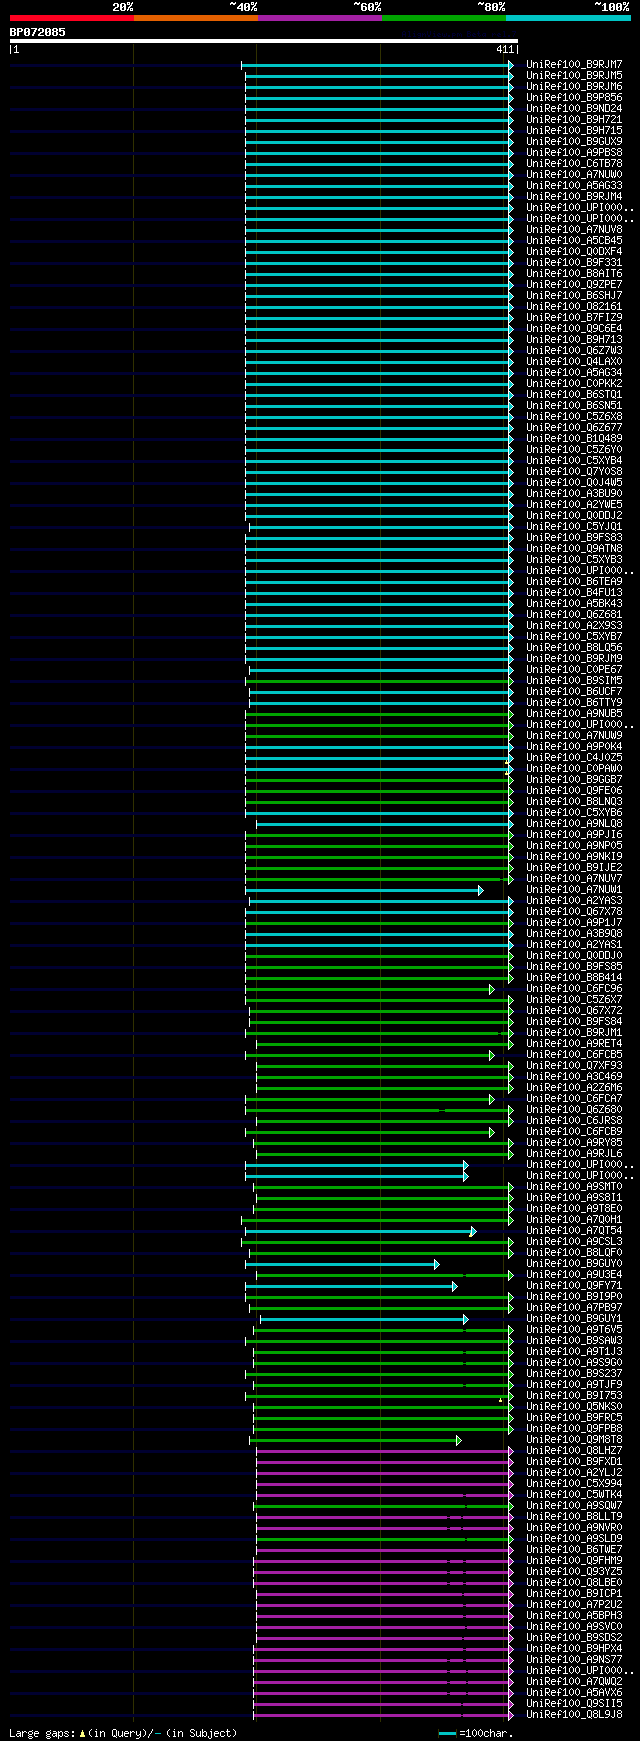Click the UniRef100_C6JRS8 label

pos(574,1121)
